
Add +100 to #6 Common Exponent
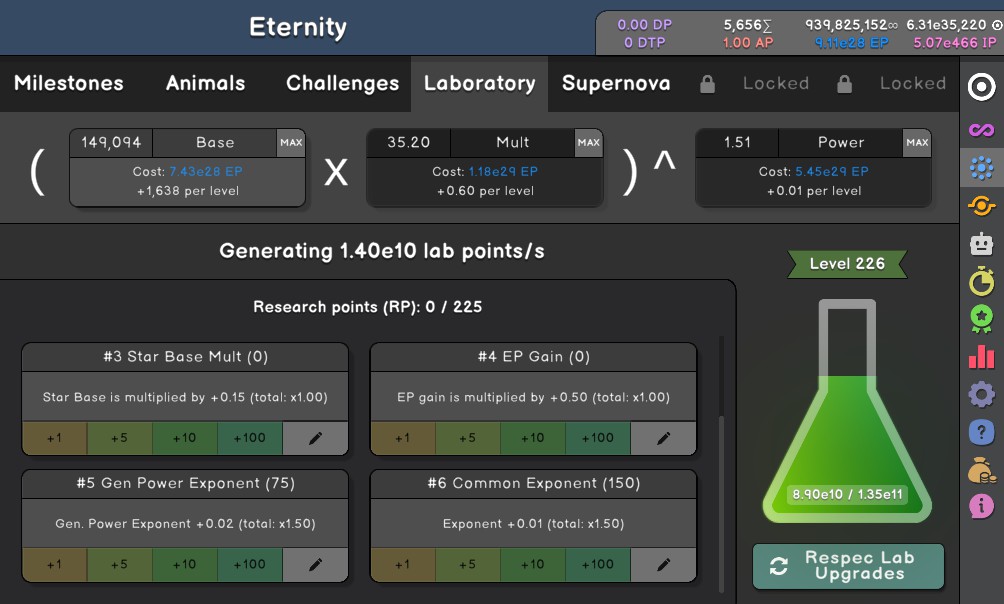(x=597, y=564)
